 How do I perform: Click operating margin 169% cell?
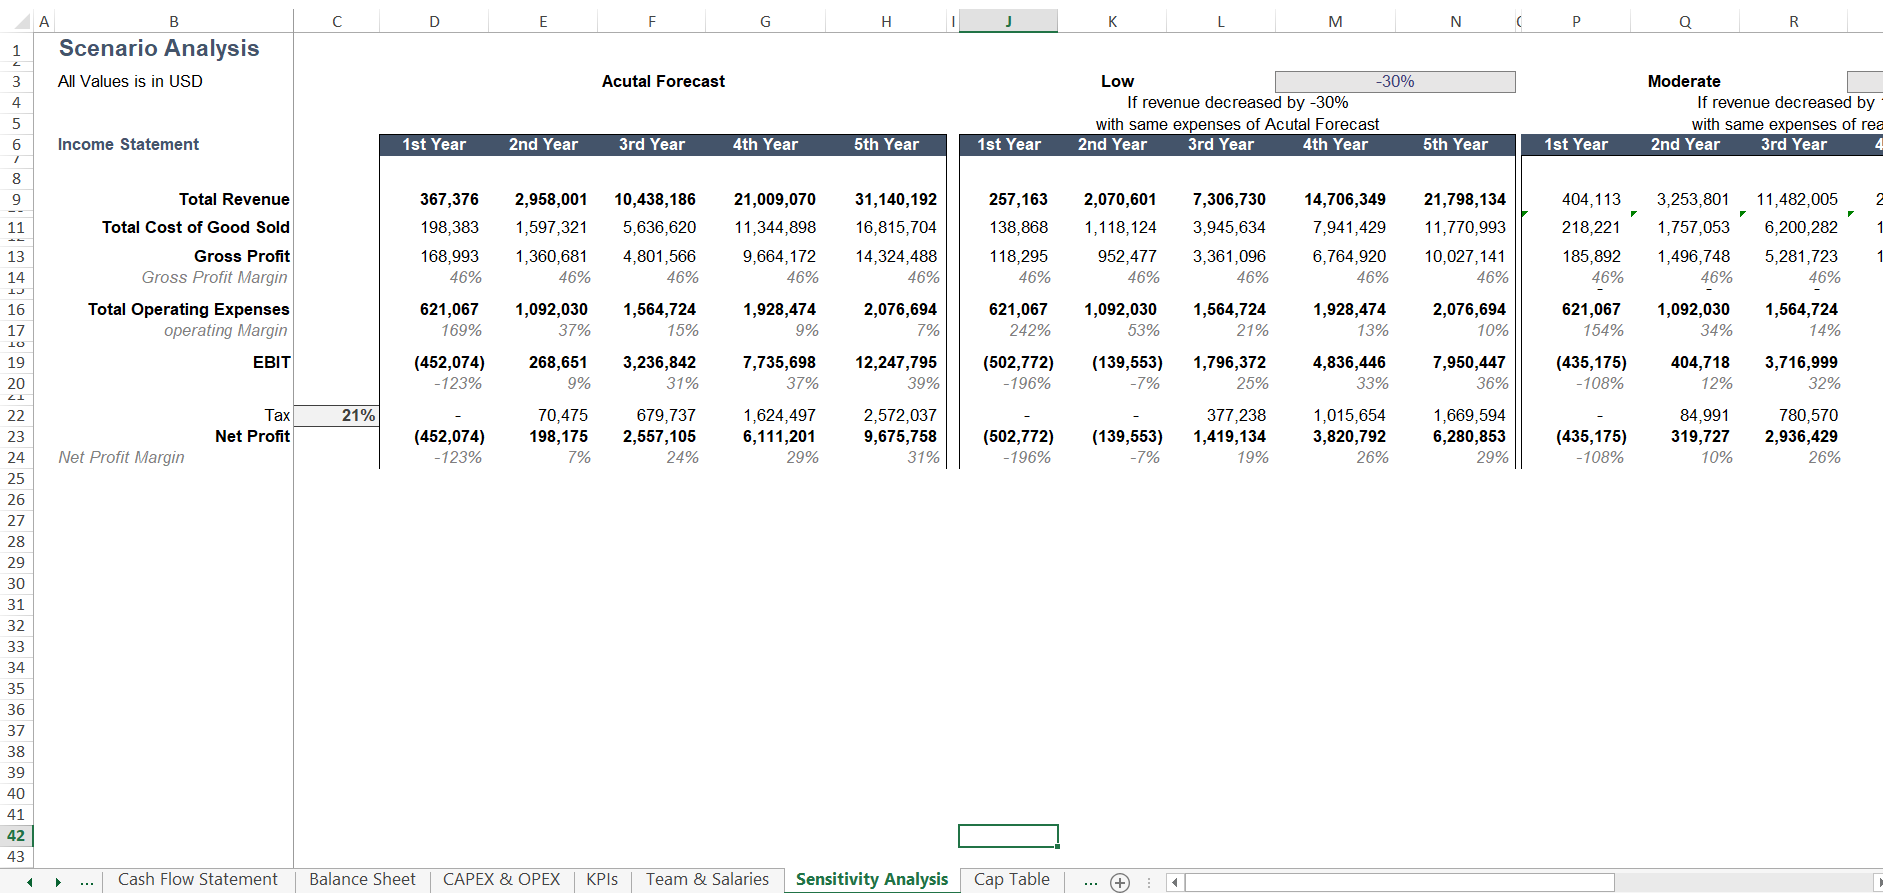(461, 330)
